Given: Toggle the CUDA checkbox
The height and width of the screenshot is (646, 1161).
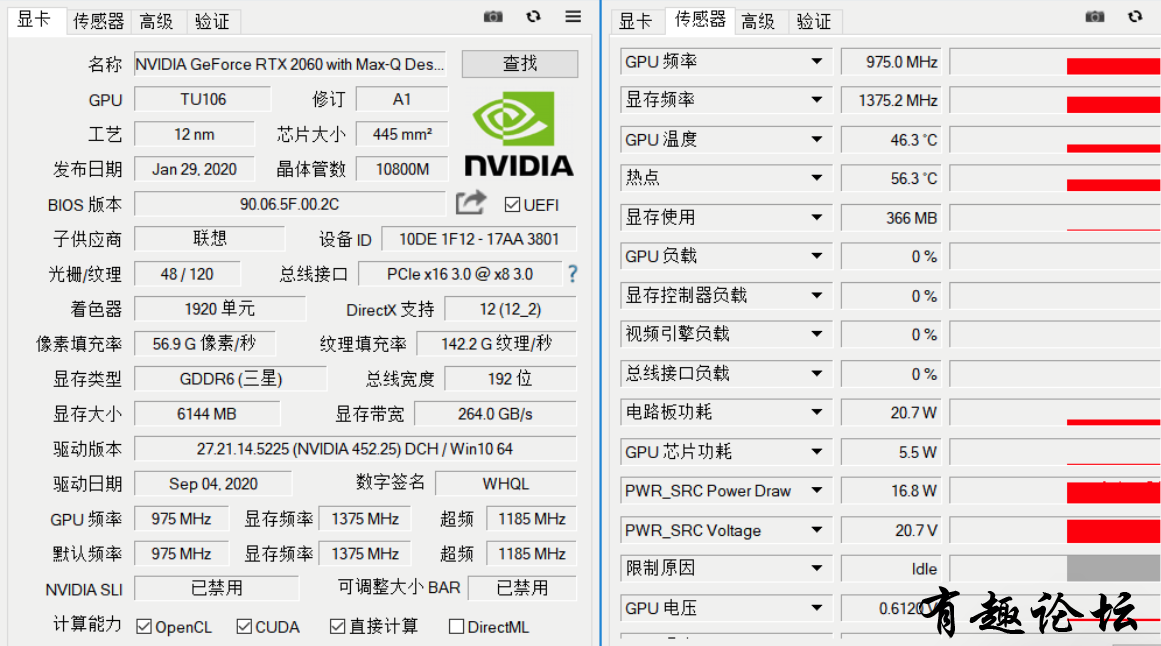Looking at the screenshot, I should click(x=244, y=627).
